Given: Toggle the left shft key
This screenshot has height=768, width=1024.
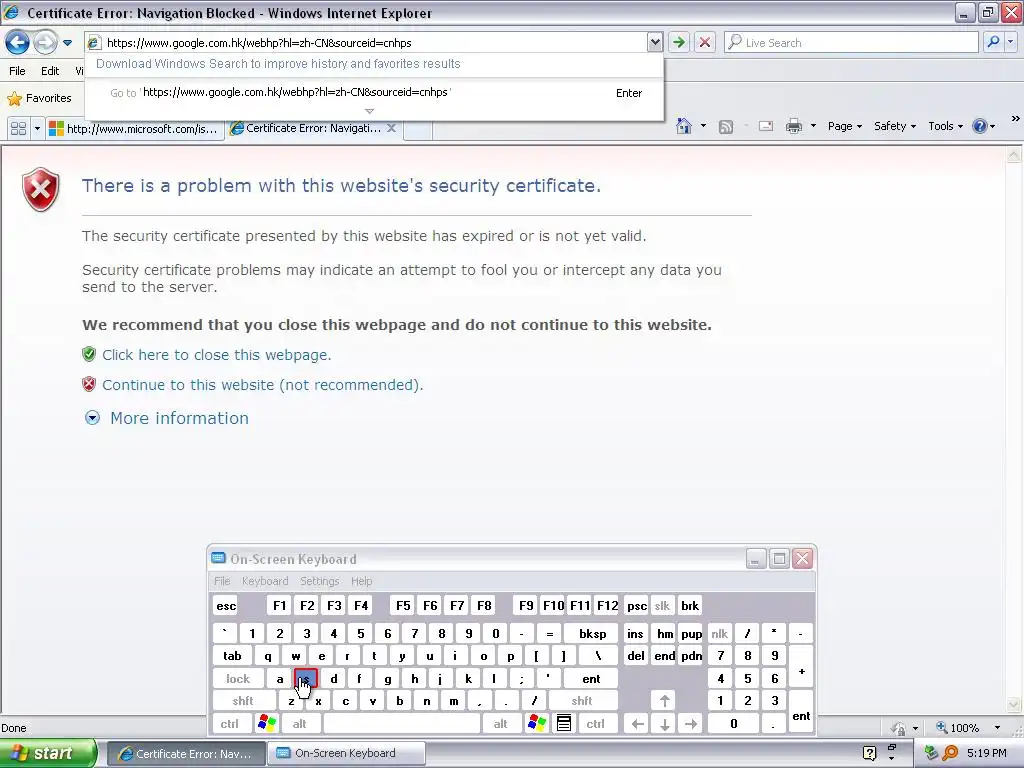Looking at the screenshot, I should click(x=243, y=701).
